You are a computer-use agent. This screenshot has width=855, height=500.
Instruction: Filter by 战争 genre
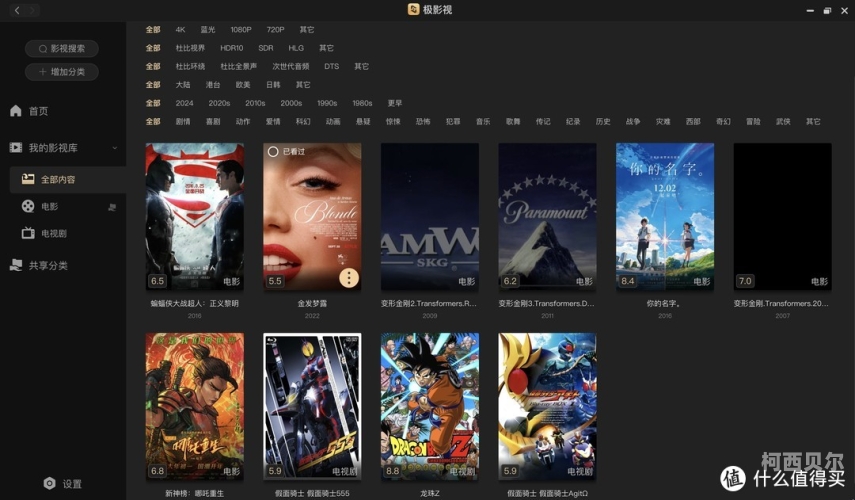(633, 122)
